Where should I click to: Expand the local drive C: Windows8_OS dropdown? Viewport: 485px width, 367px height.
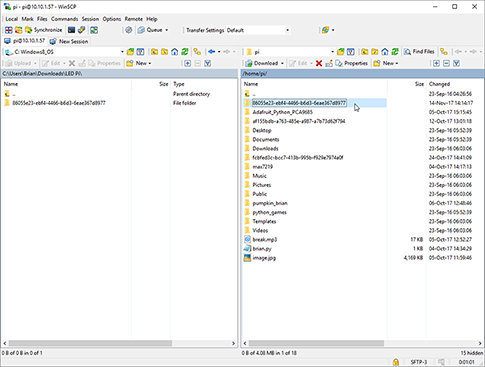pyautogui.click(x=122, y=52)
